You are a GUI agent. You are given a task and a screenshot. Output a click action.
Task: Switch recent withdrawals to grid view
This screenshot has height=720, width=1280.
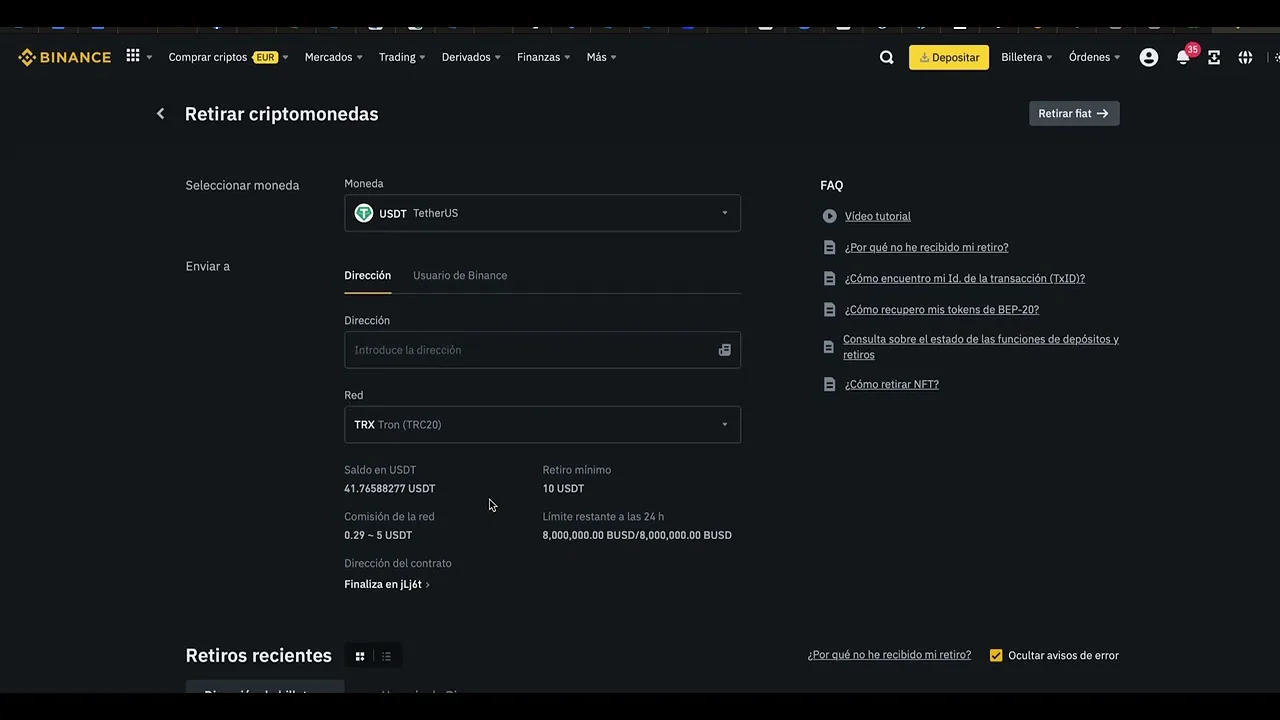[x=360, y=656]
